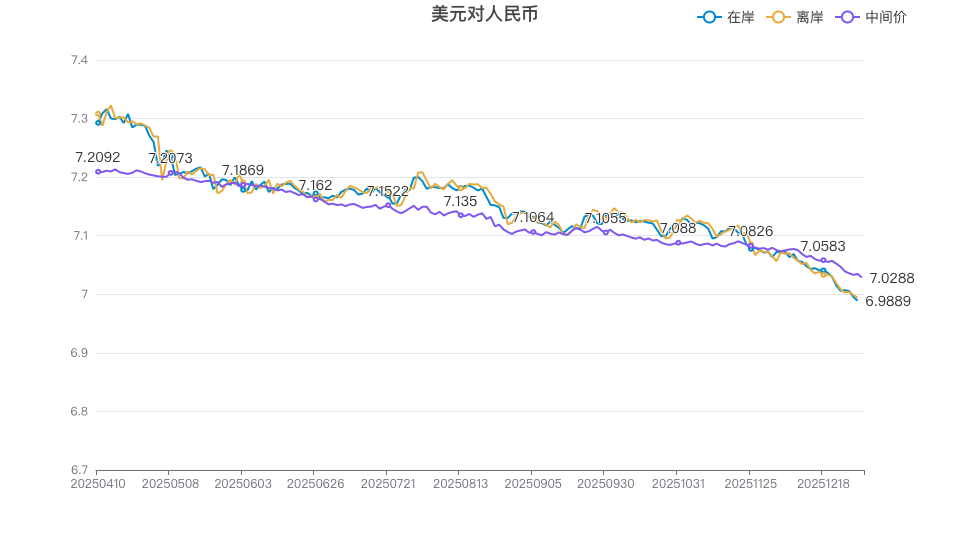Viewport: 960px width, 540px height.
Task: Click the 7.1064 data point label
Action: (533, 217)
